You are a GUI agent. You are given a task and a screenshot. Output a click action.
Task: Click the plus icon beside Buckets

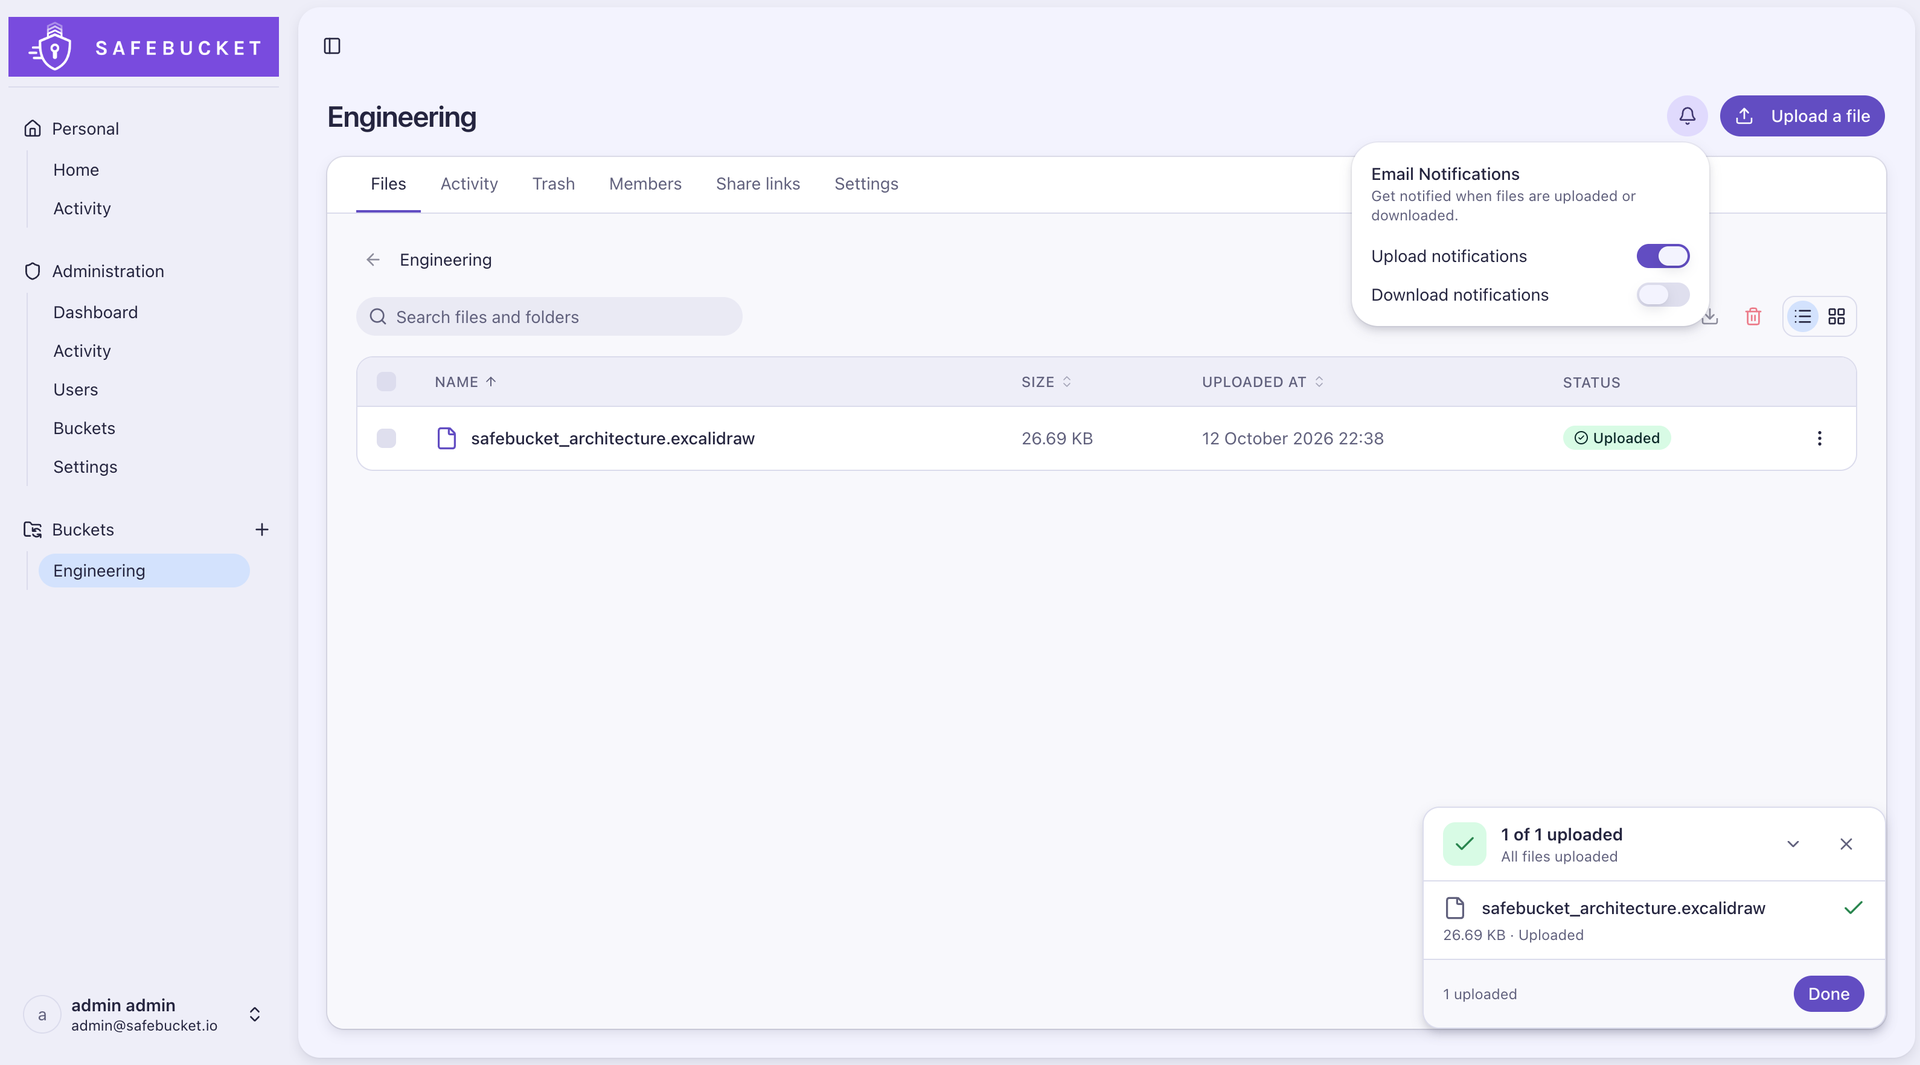pos(262,529)
